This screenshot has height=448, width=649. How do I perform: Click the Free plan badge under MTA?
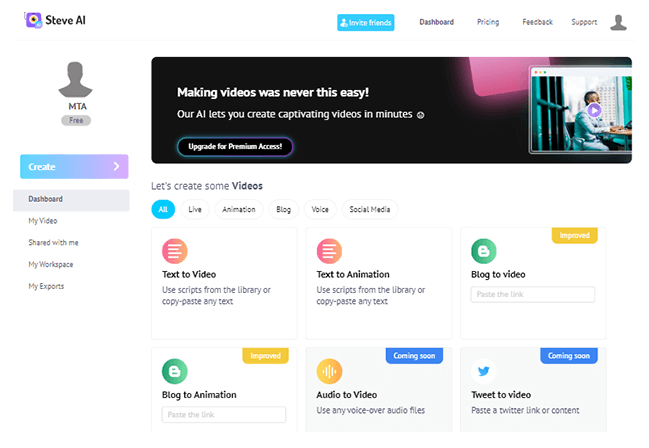tap(76, 120)
